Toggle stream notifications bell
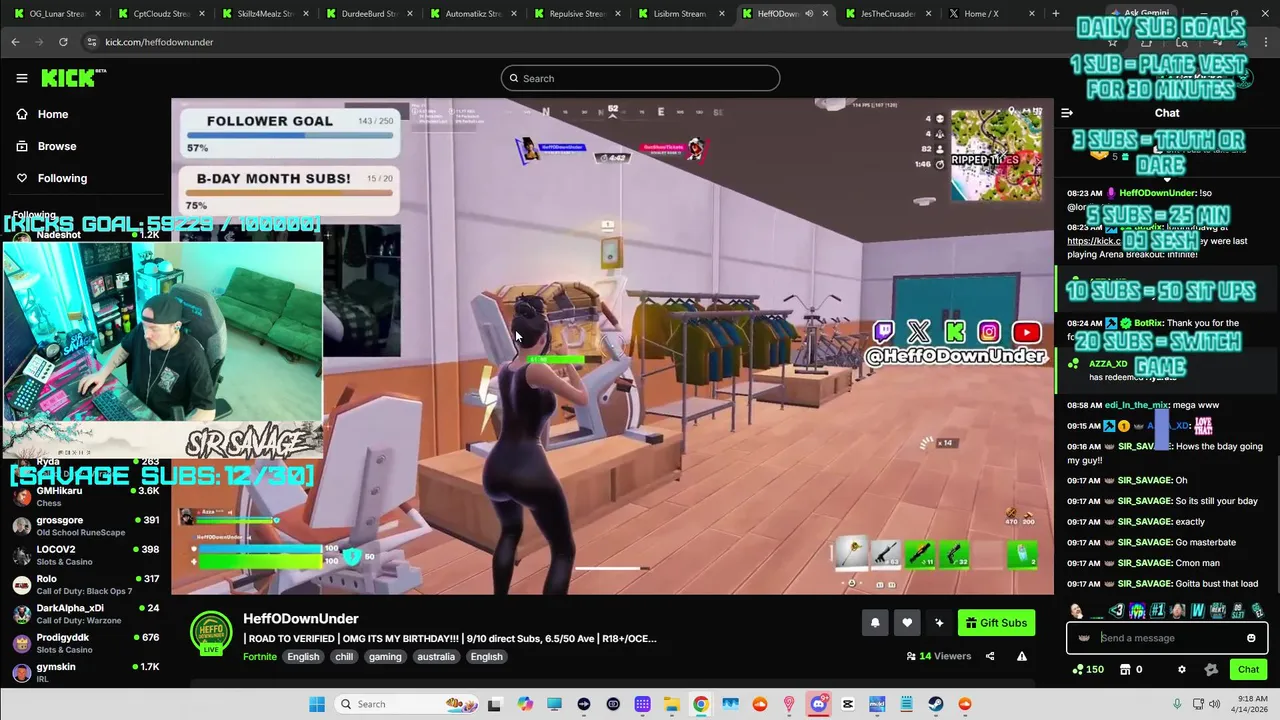 pos(875,623)
